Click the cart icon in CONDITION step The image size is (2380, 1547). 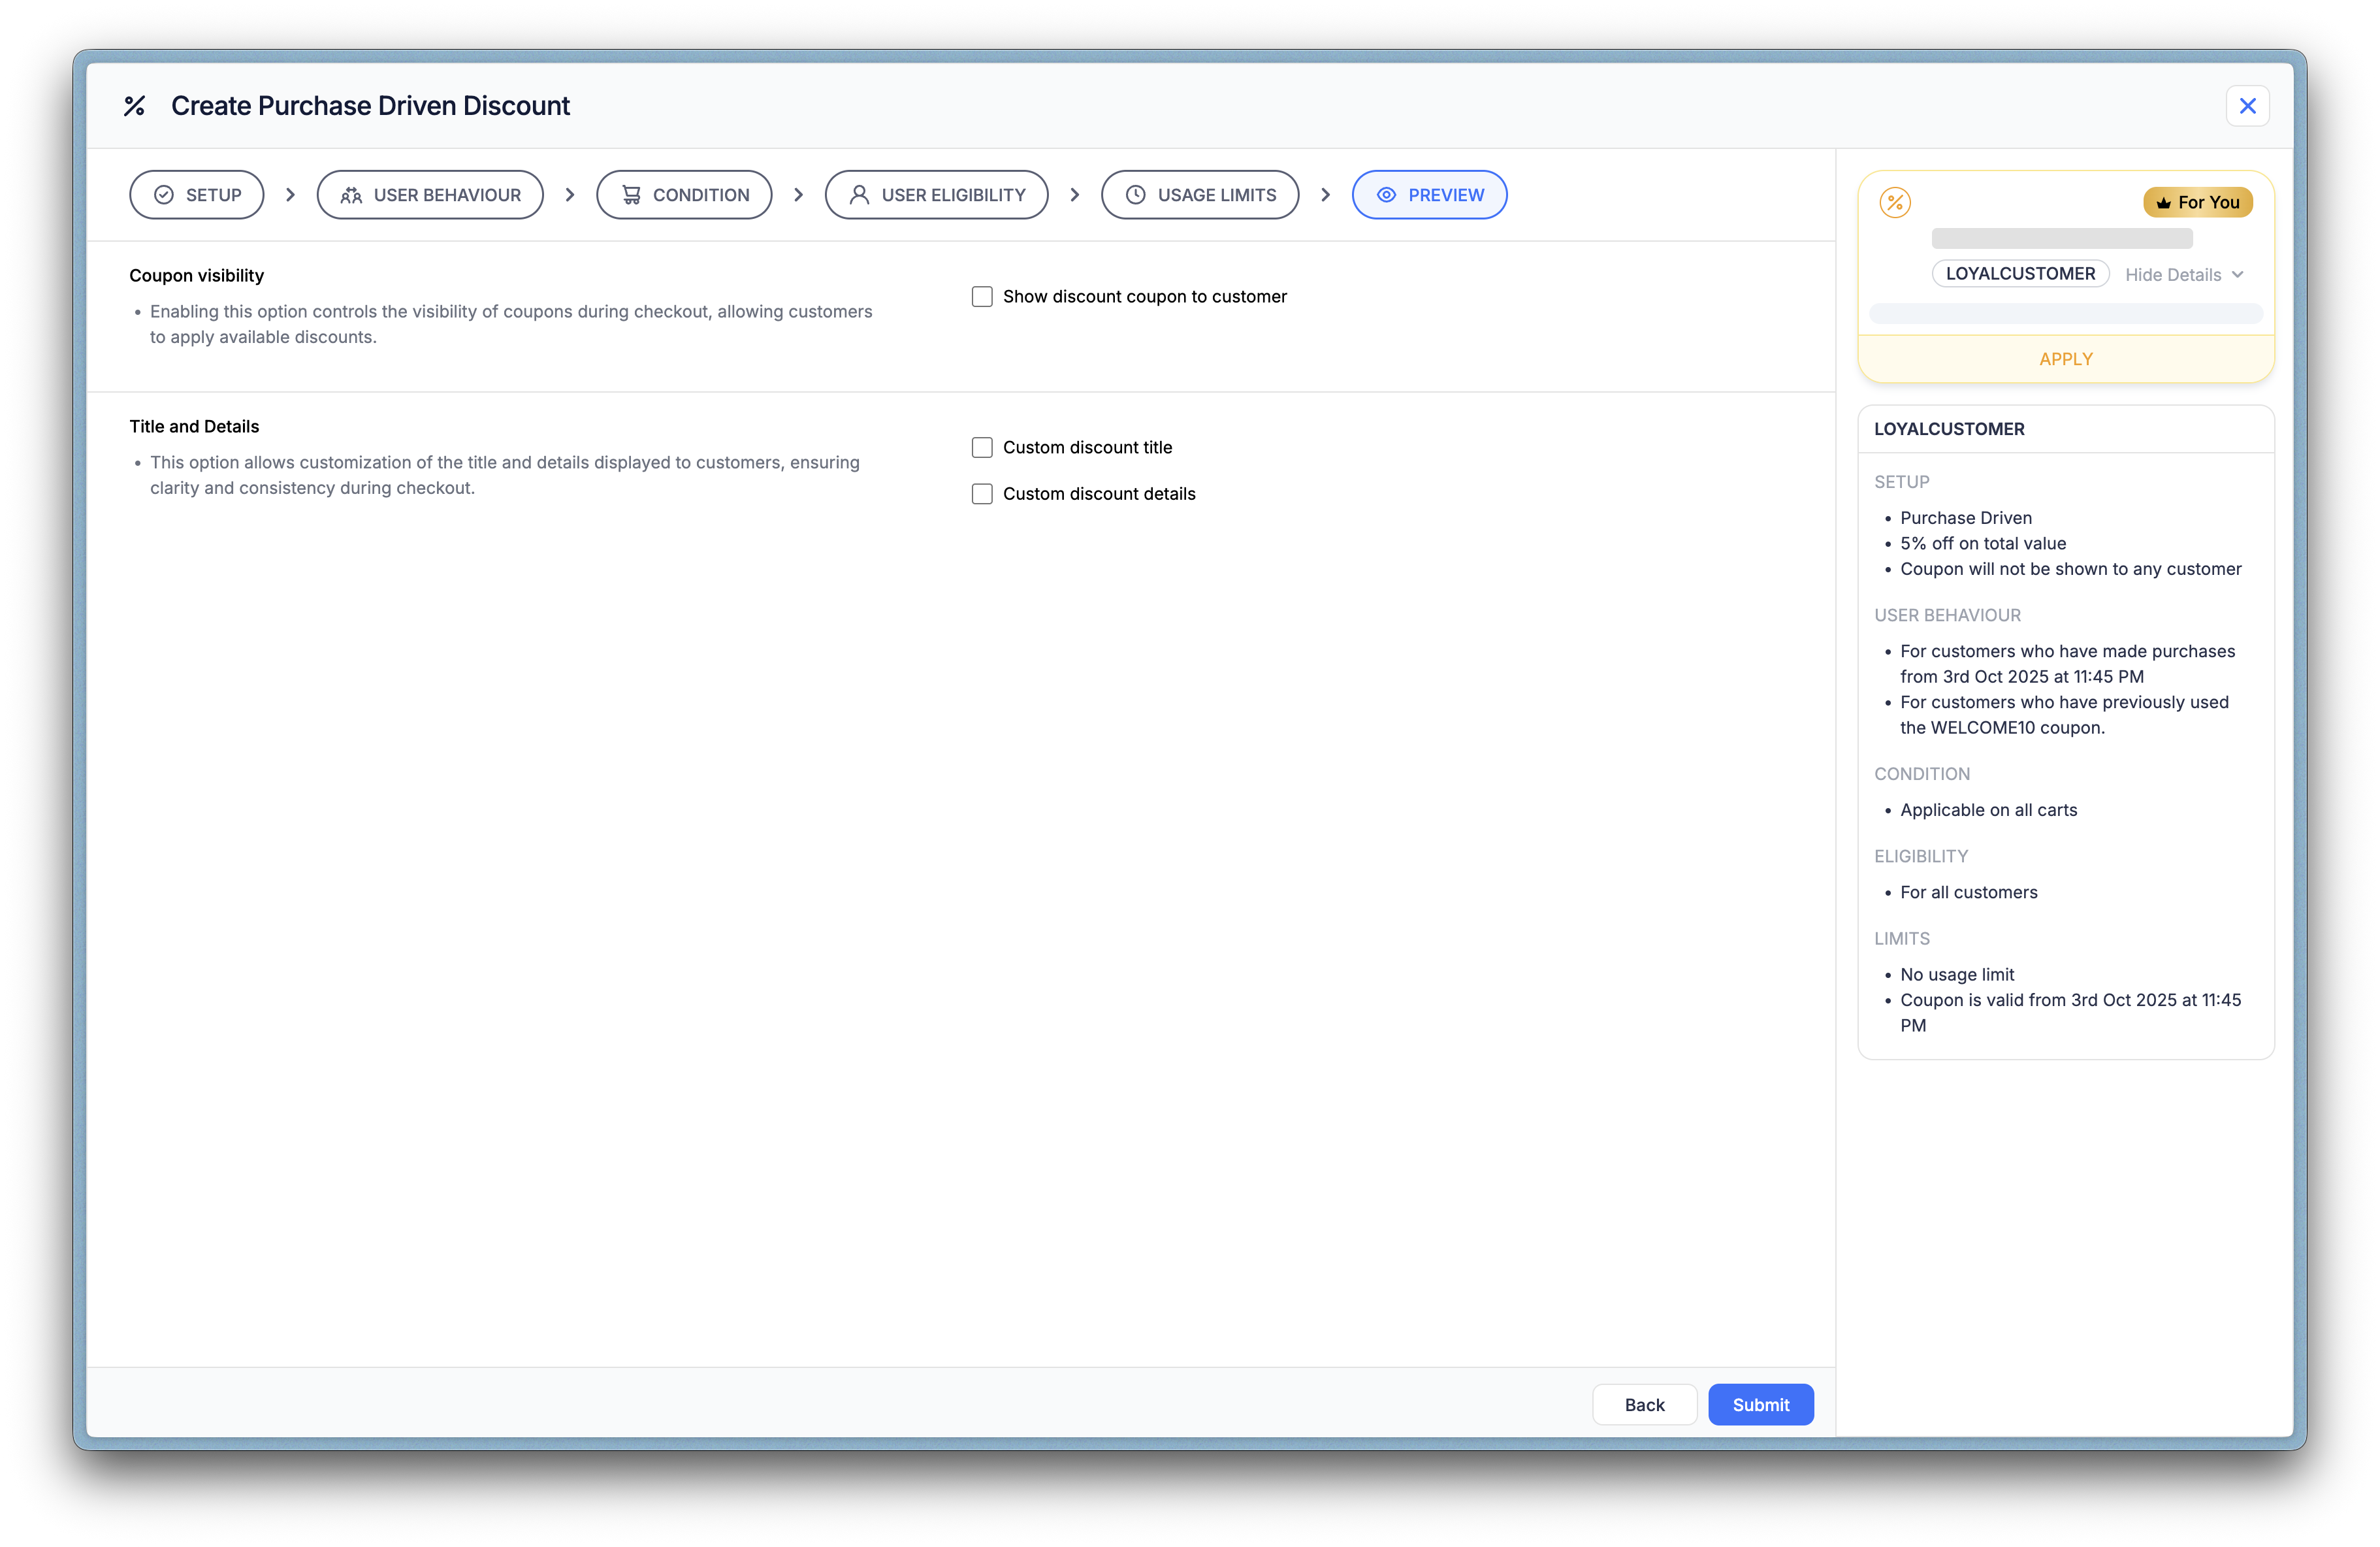[x=631, y=195]
